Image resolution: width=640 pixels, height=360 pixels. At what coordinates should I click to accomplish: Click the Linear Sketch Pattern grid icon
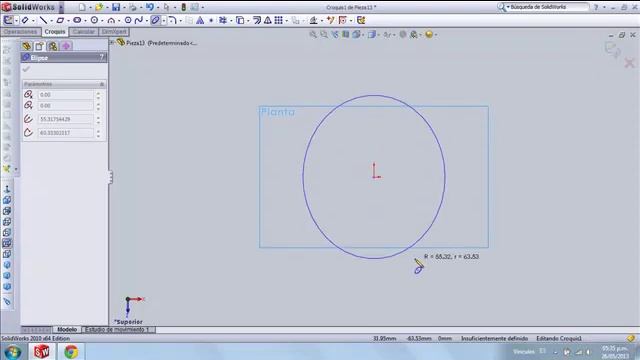point(278,20)
